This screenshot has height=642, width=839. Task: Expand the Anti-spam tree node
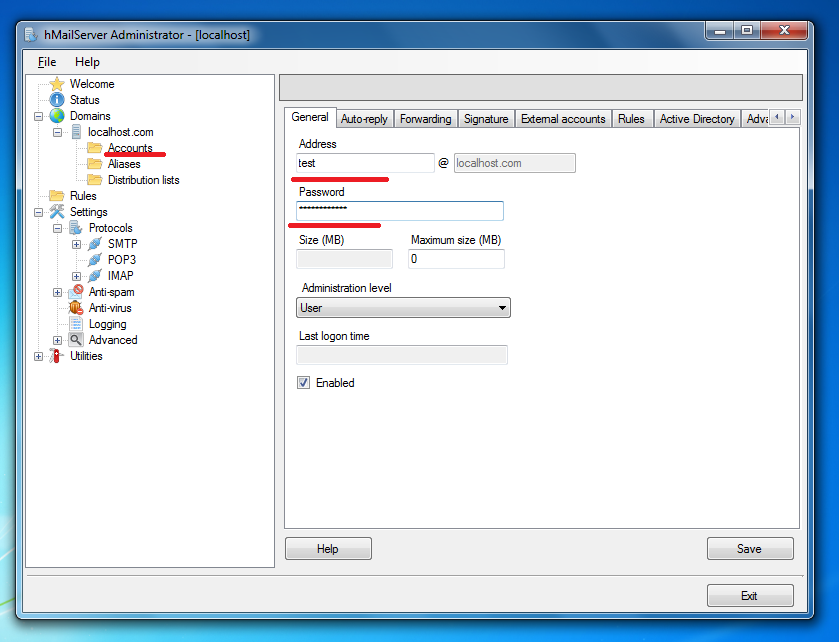click(57, 292)
